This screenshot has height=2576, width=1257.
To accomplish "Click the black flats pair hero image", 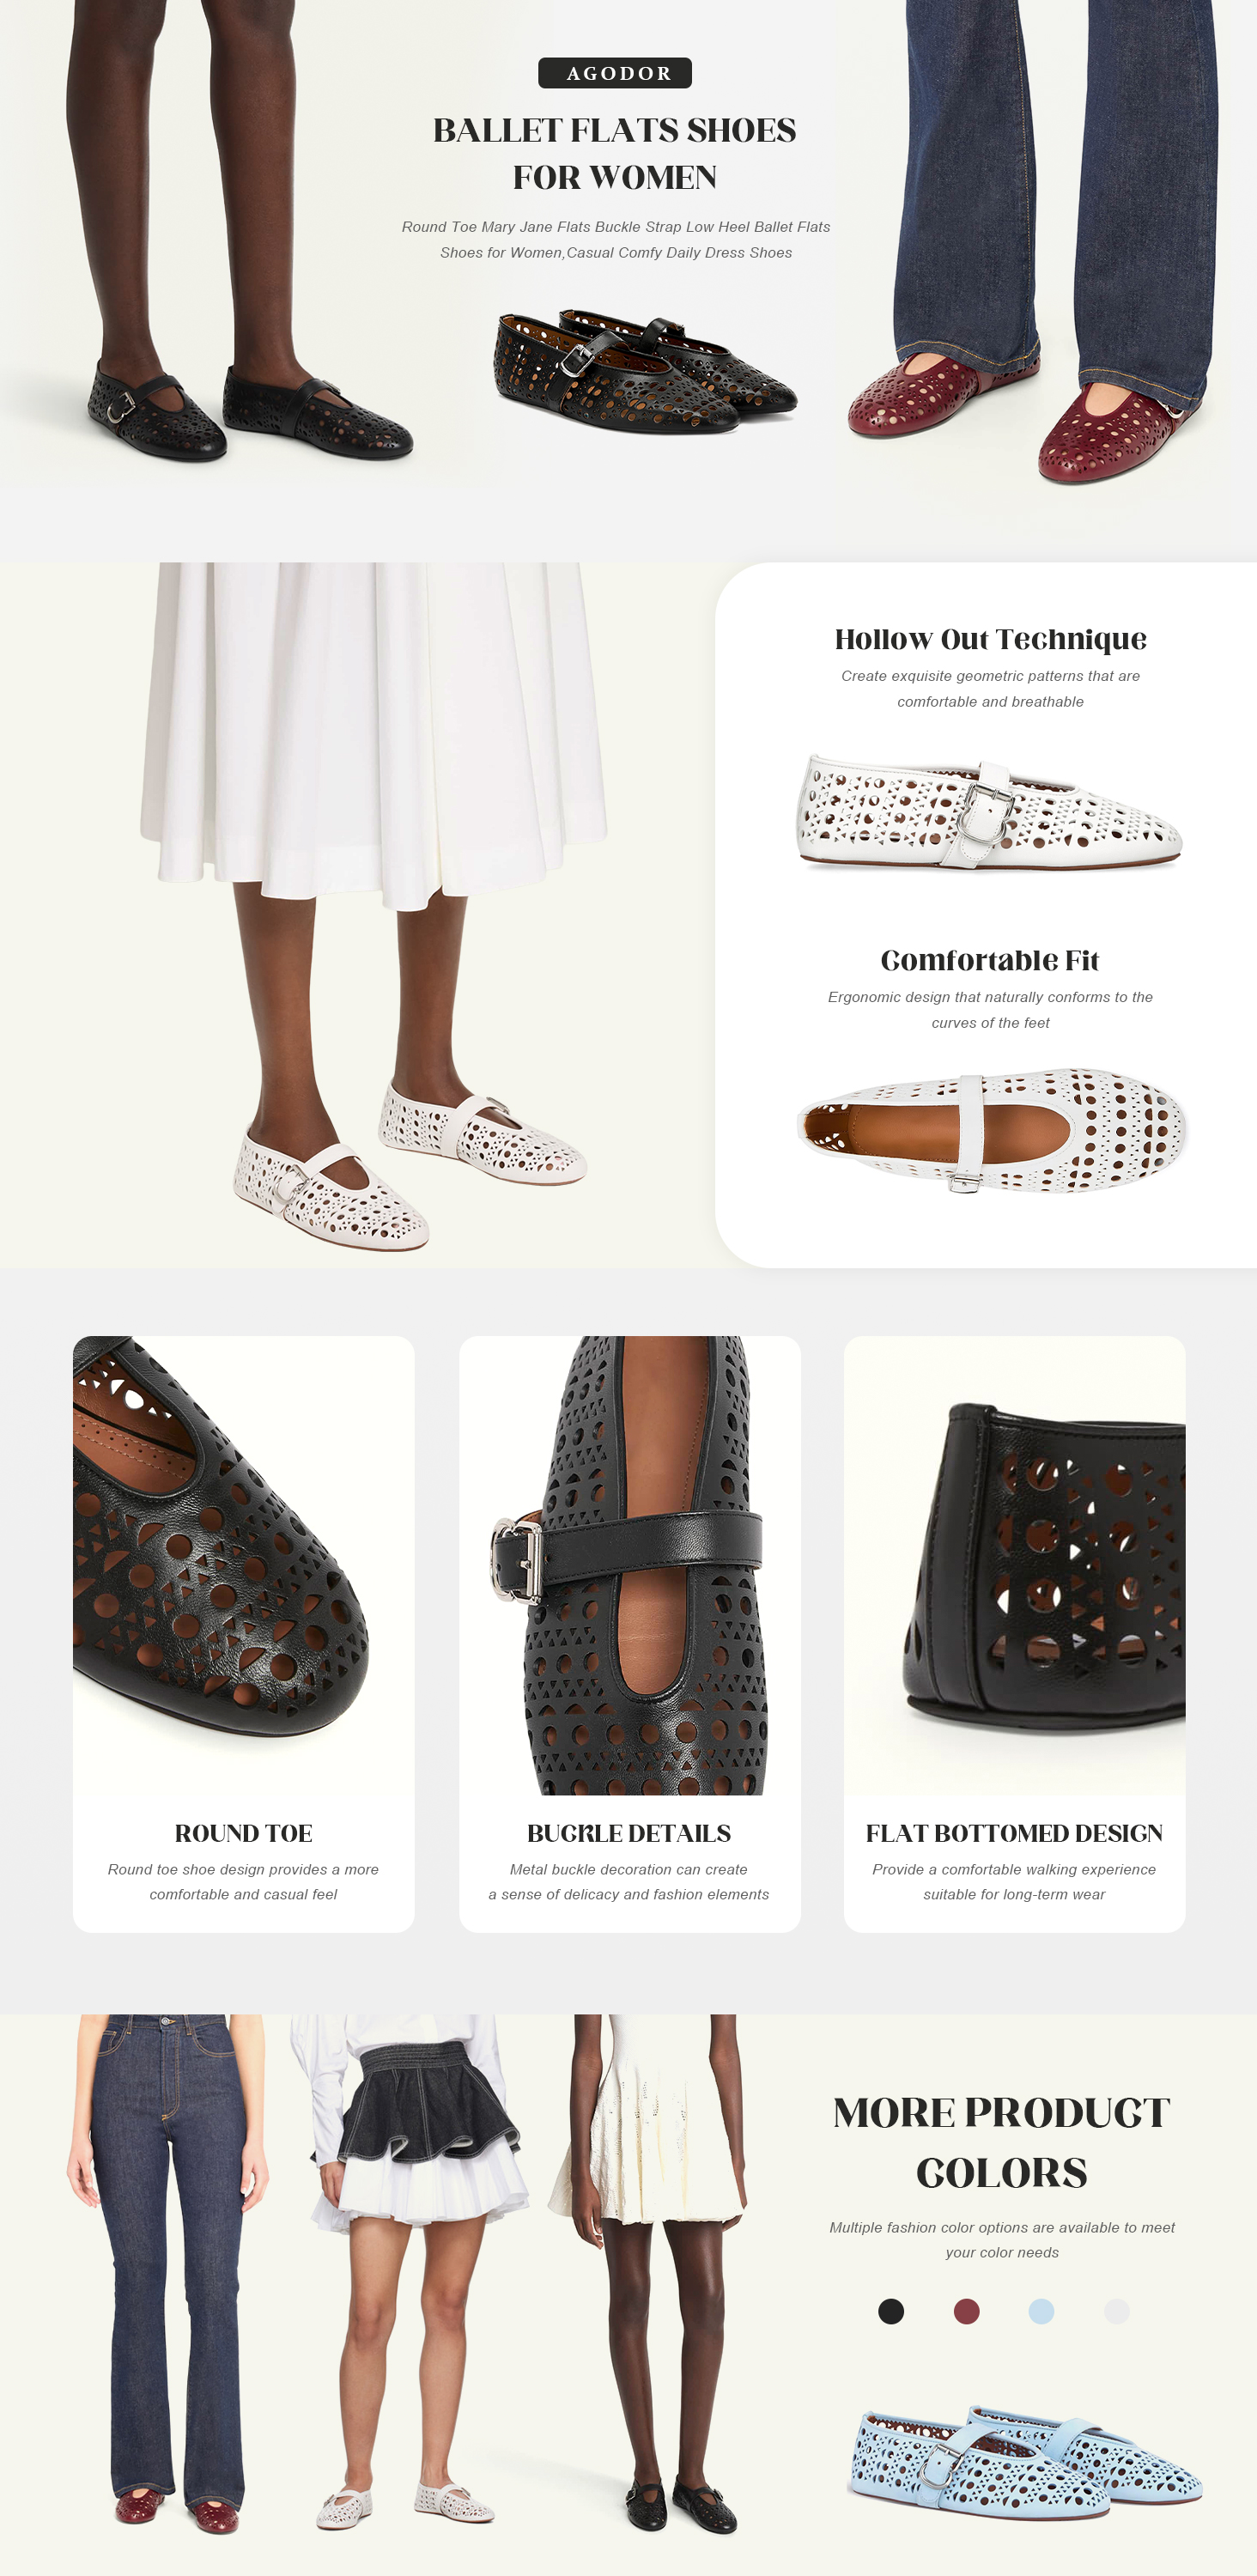I will pyautogui.click(x=645, y=371).
